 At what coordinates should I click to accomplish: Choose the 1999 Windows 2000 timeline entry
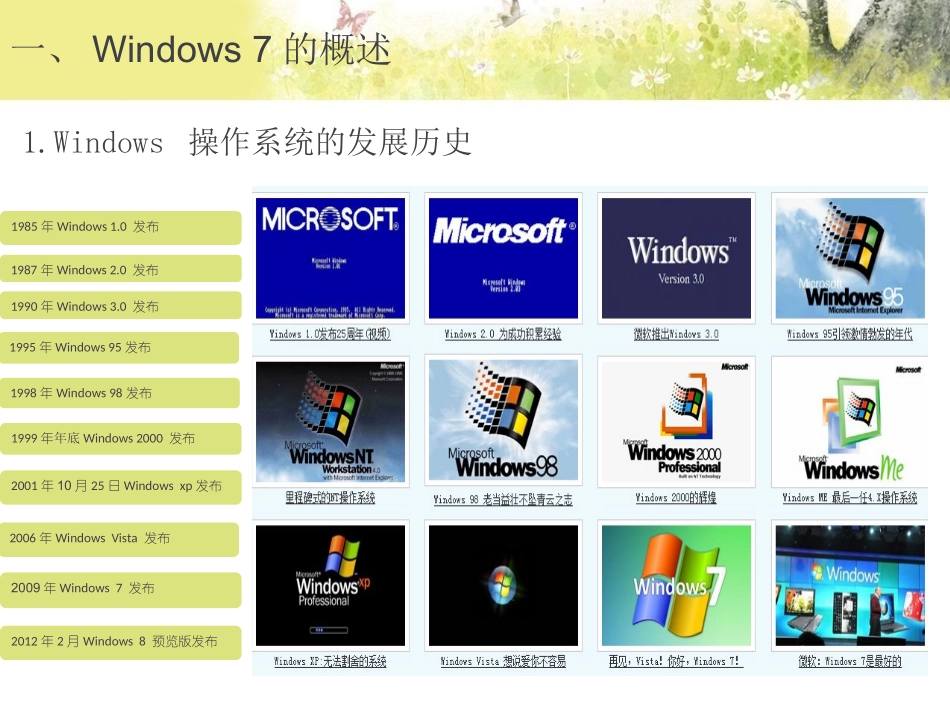(121, 438)
